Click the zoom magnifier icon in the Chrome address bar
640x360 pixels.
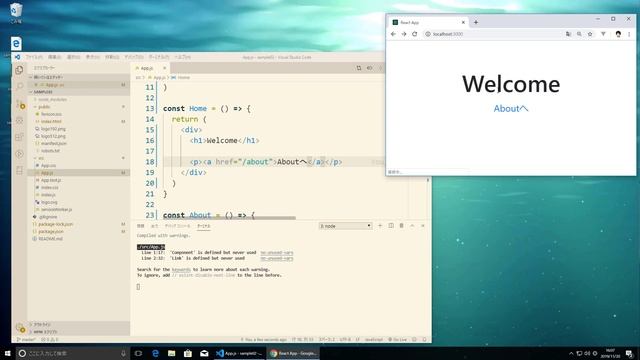coord(579,34)
